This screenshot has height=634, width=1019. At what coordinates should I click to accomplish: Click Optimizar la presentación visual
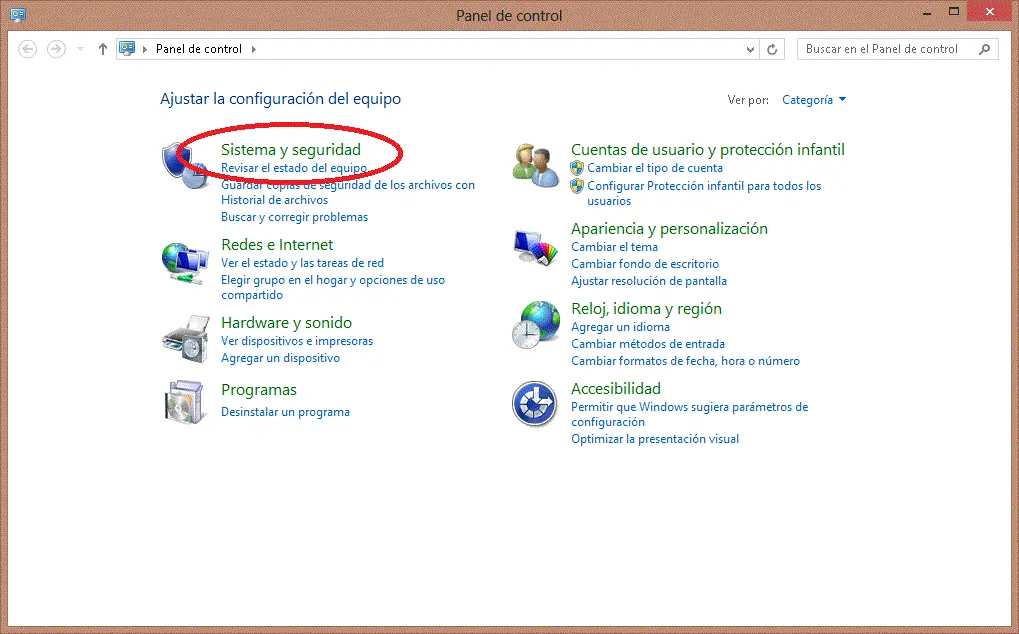point(654,439)
